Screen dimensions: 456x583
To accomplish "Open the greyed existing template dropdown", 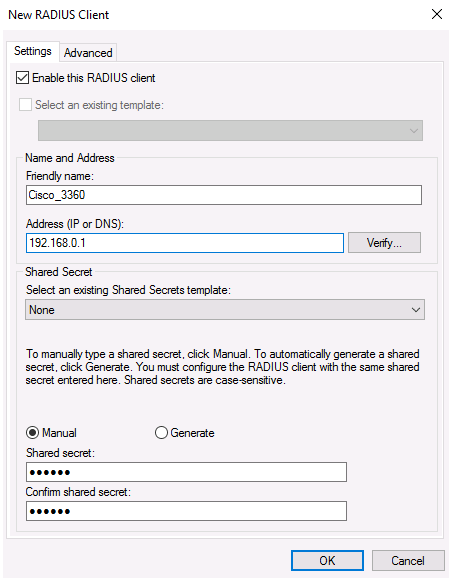I will click(230, 131).
